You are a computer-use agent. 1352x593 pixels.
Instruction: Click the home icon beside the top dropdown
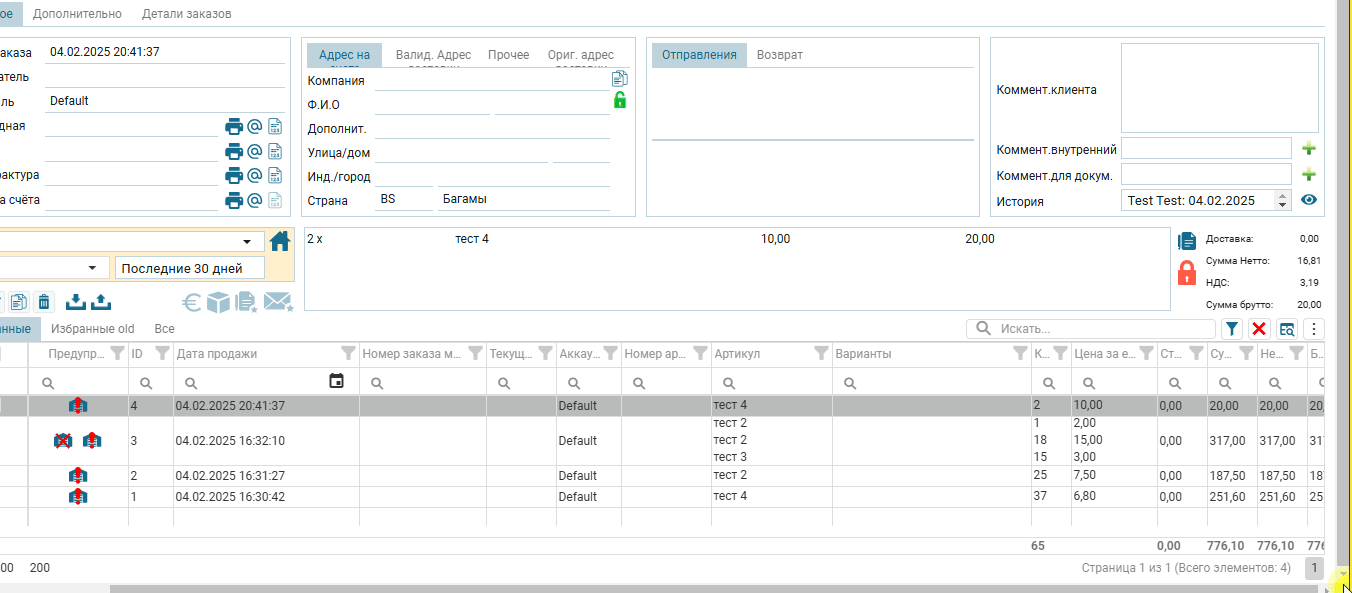tap(280, 241)
